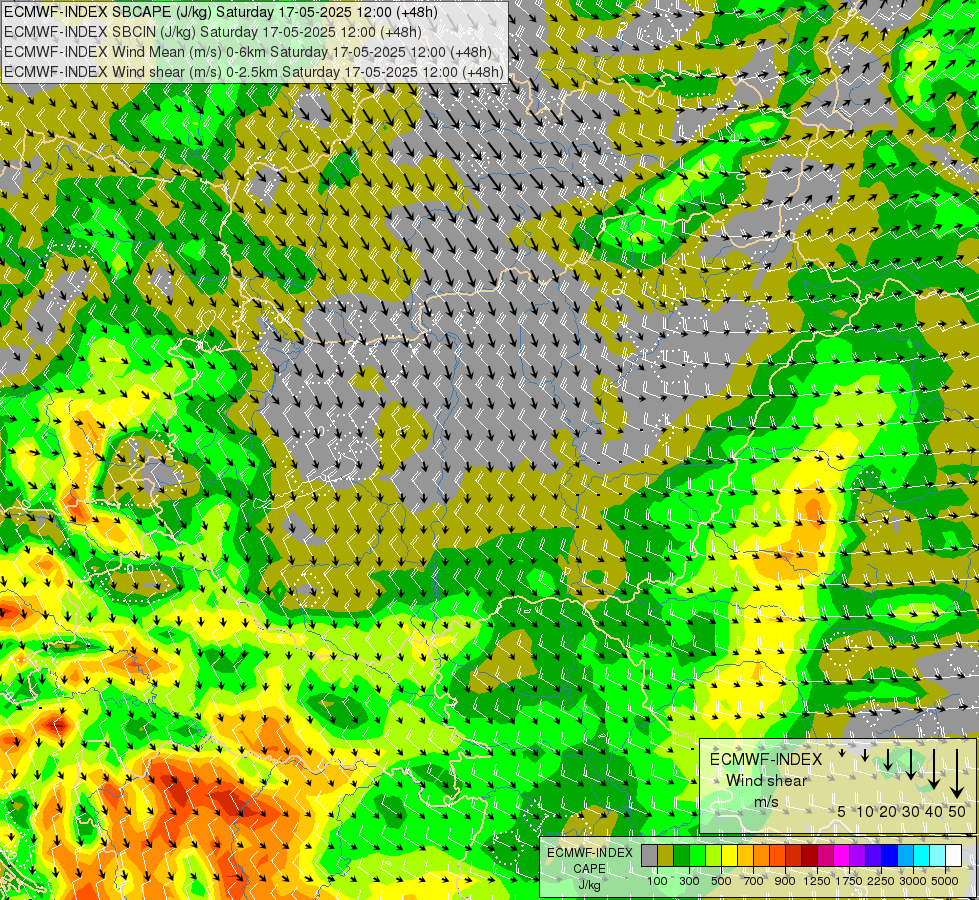The image size is (979, 900).
Task: Click the Wind shear 0-2.5km title line
Action: click(253, 72)
